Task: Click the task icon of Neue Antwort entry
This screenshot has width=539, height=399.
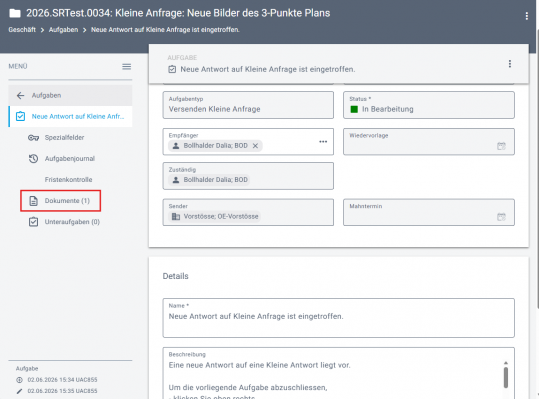Action: point(20,116)
